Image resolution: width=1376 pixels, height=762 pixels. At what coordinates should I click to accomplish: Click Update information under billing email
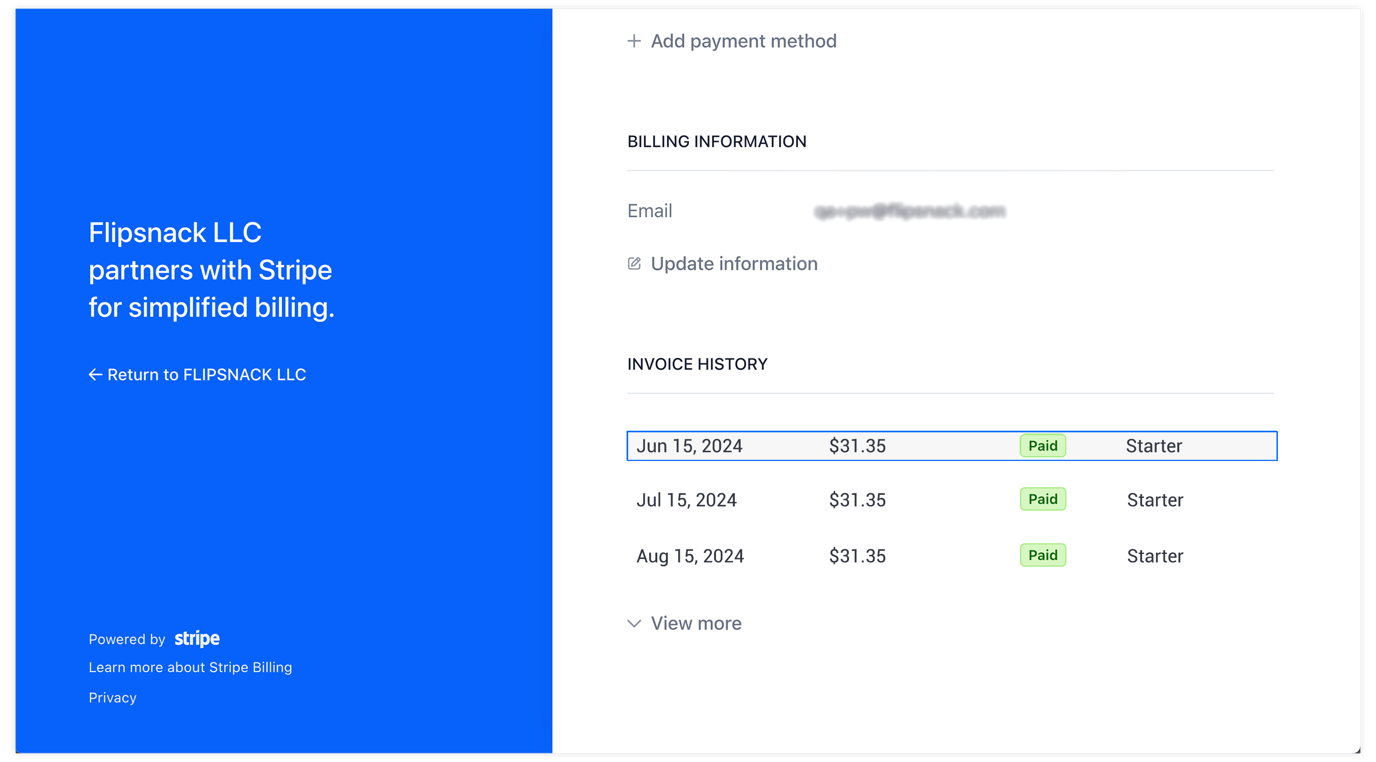coord(734,263)
